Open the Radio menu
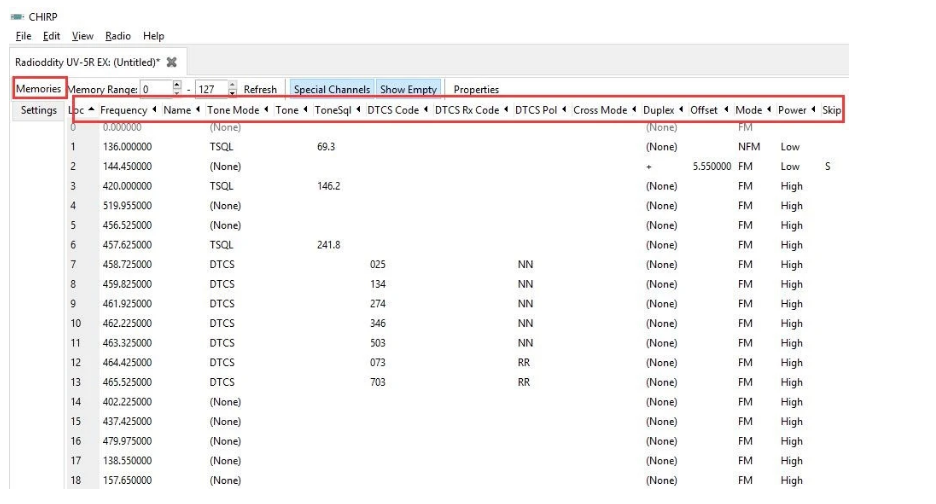Image resolution: width=936 pixels, height=504 pixels. 117,36
